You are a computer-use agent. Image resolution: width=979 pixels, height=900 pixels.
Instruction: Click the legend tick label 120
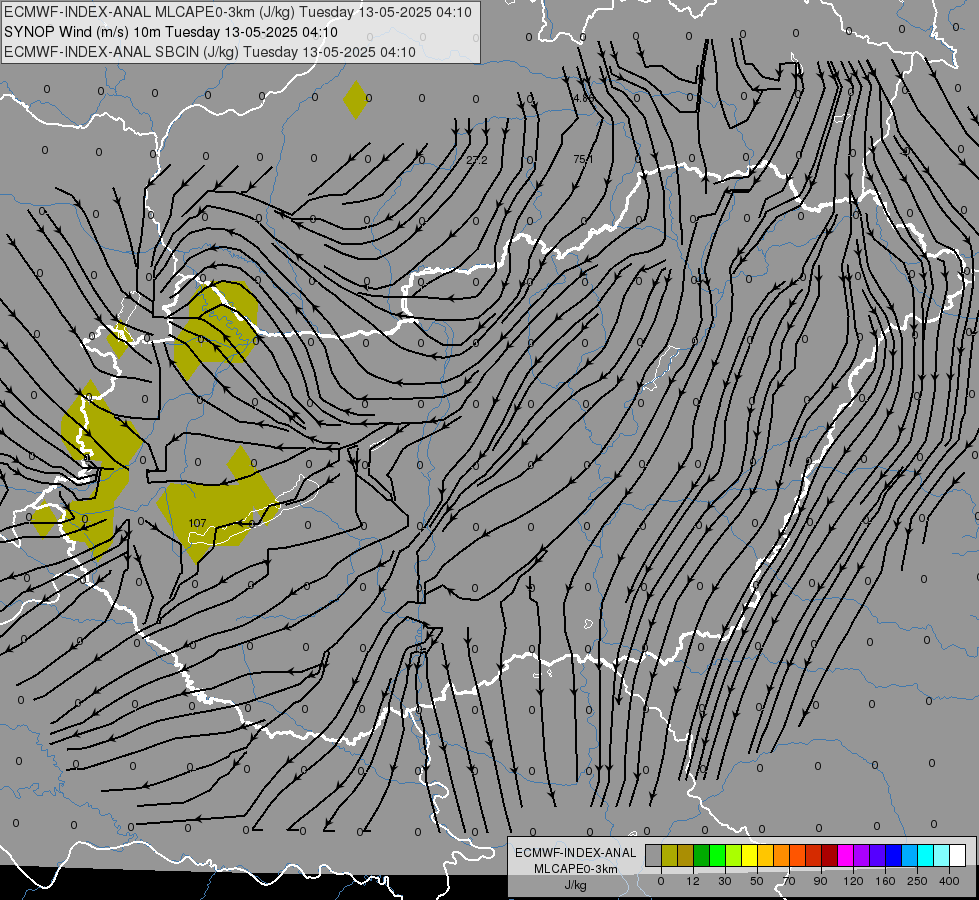[x=854, y=881]
